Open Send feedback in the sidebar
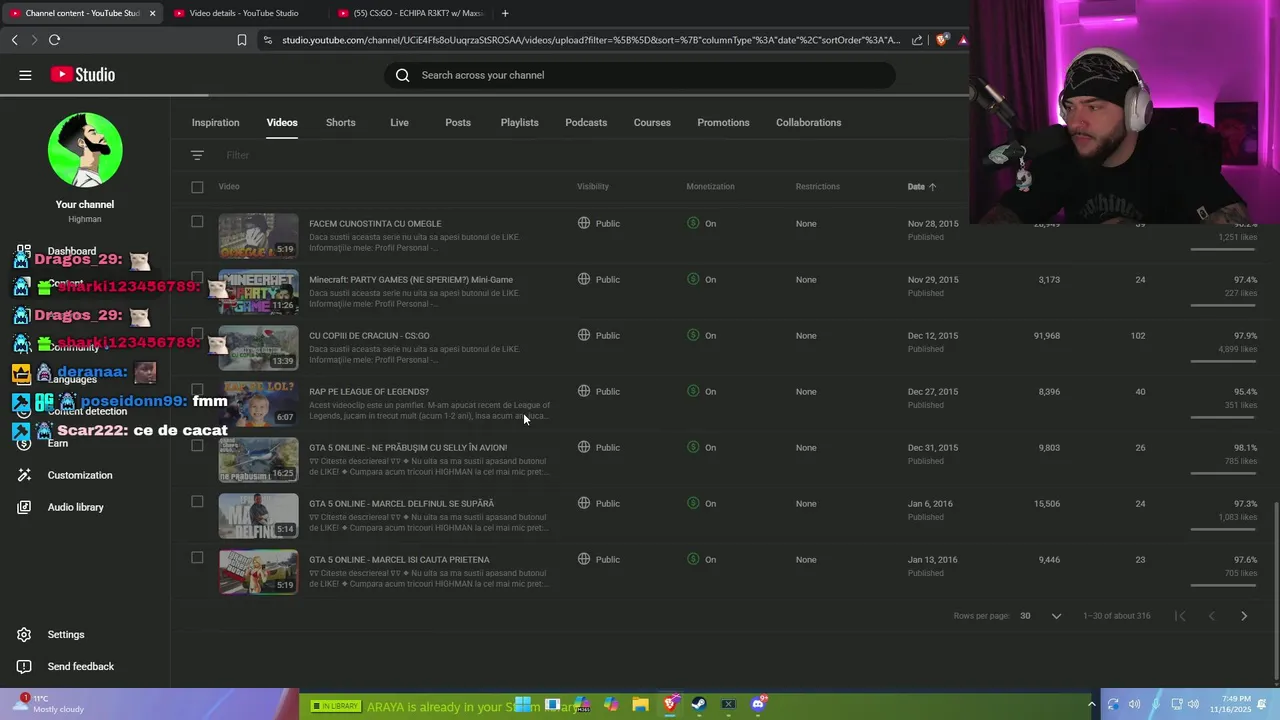The image size is (1280, 720). click(81, 667)
